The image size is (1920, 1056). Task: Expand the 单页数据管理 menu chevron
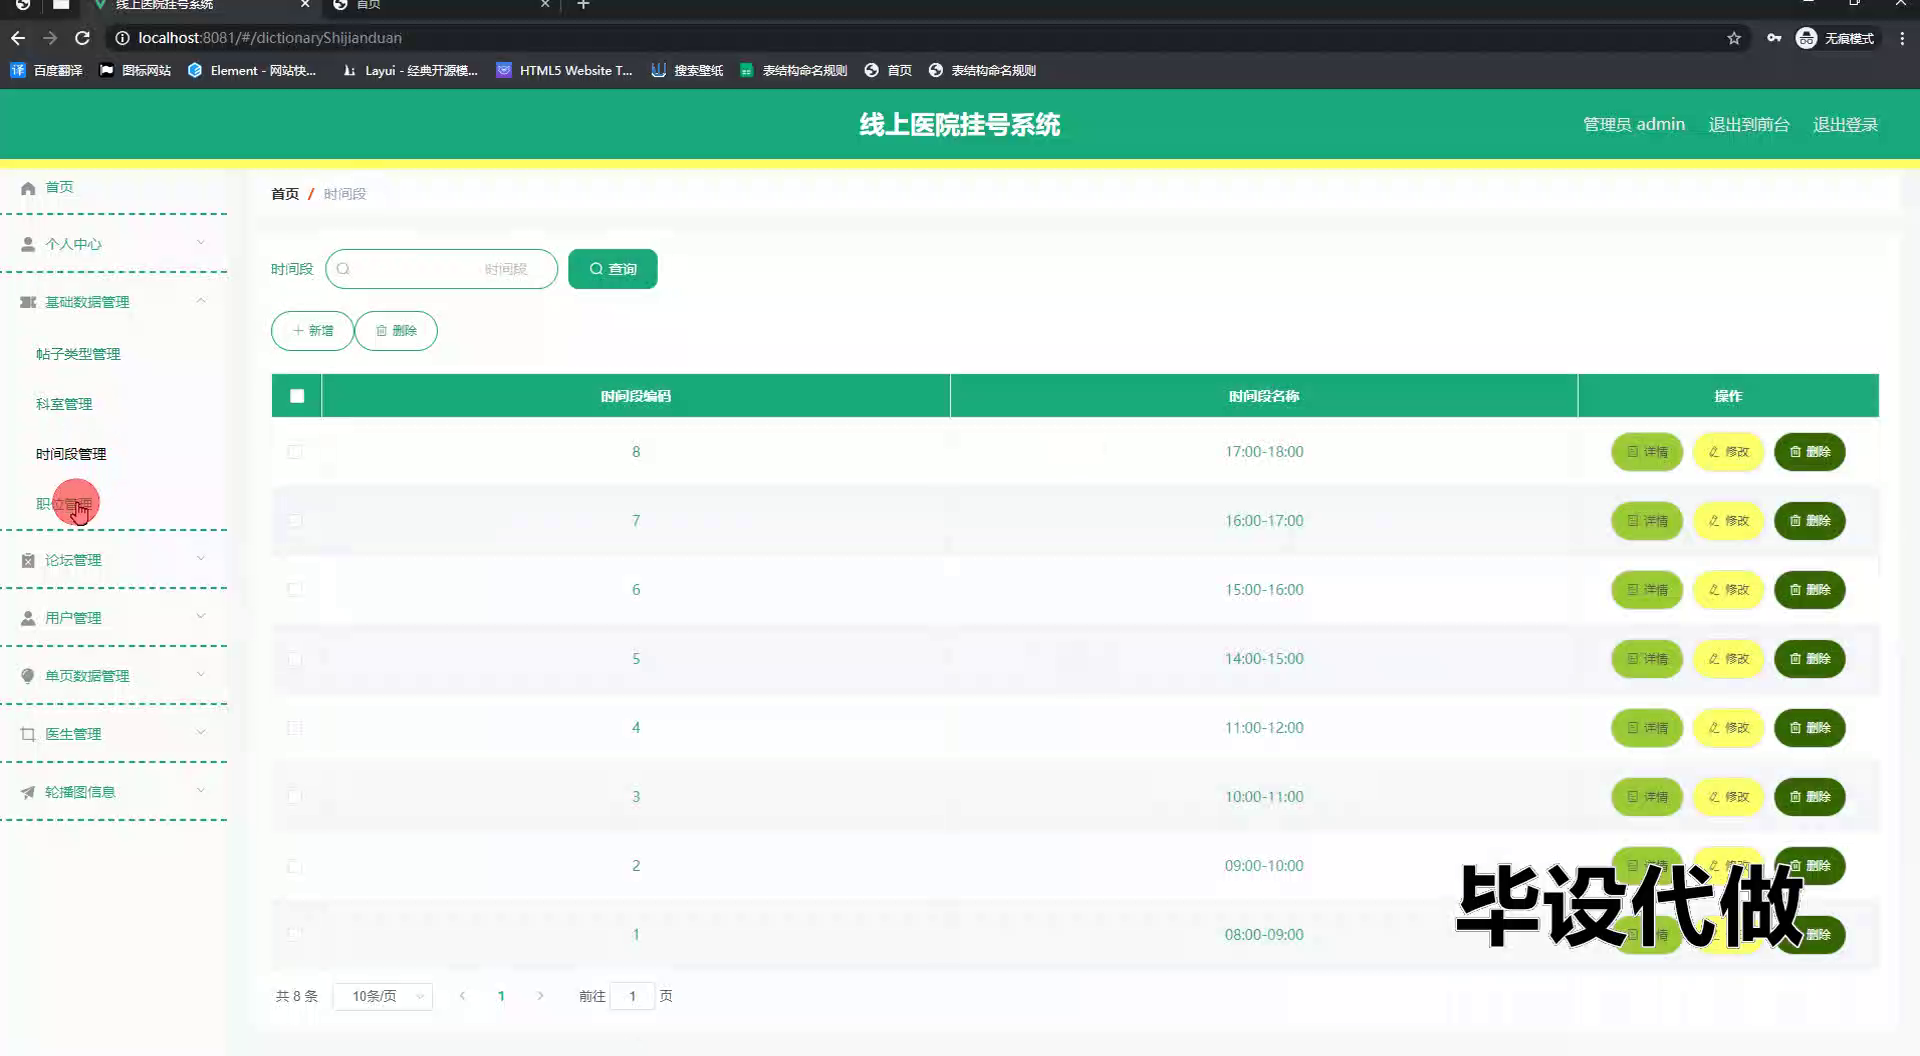201,675
